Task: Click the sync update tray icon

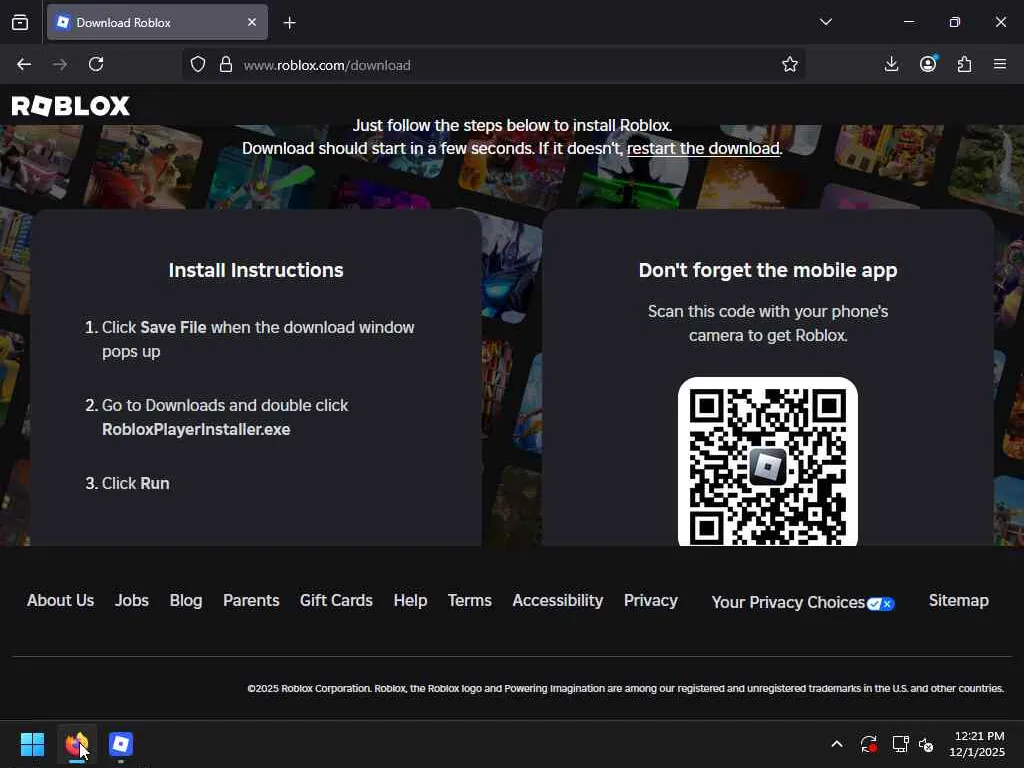Action: click(869, 744)
